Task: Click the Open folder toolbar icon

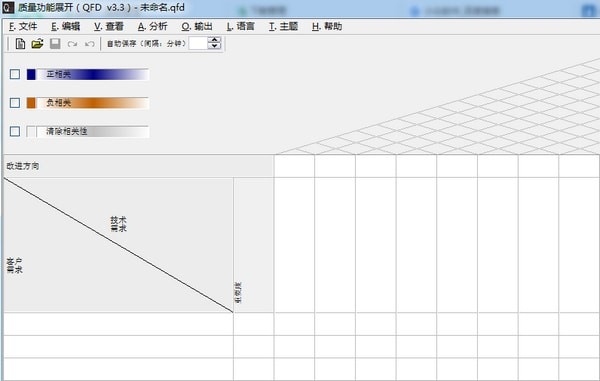Action: coord(37,44)
